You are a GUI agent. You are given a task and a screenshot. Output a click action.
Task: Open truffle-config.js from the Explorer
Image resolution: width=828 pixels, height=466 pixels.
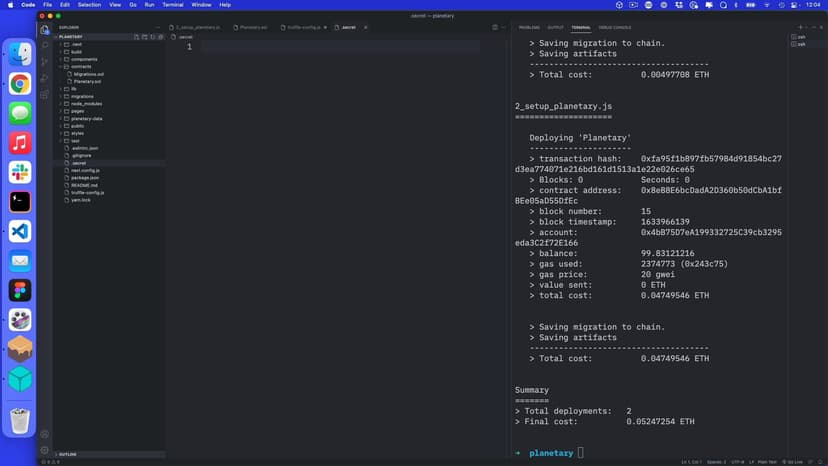tap(88, 192)
